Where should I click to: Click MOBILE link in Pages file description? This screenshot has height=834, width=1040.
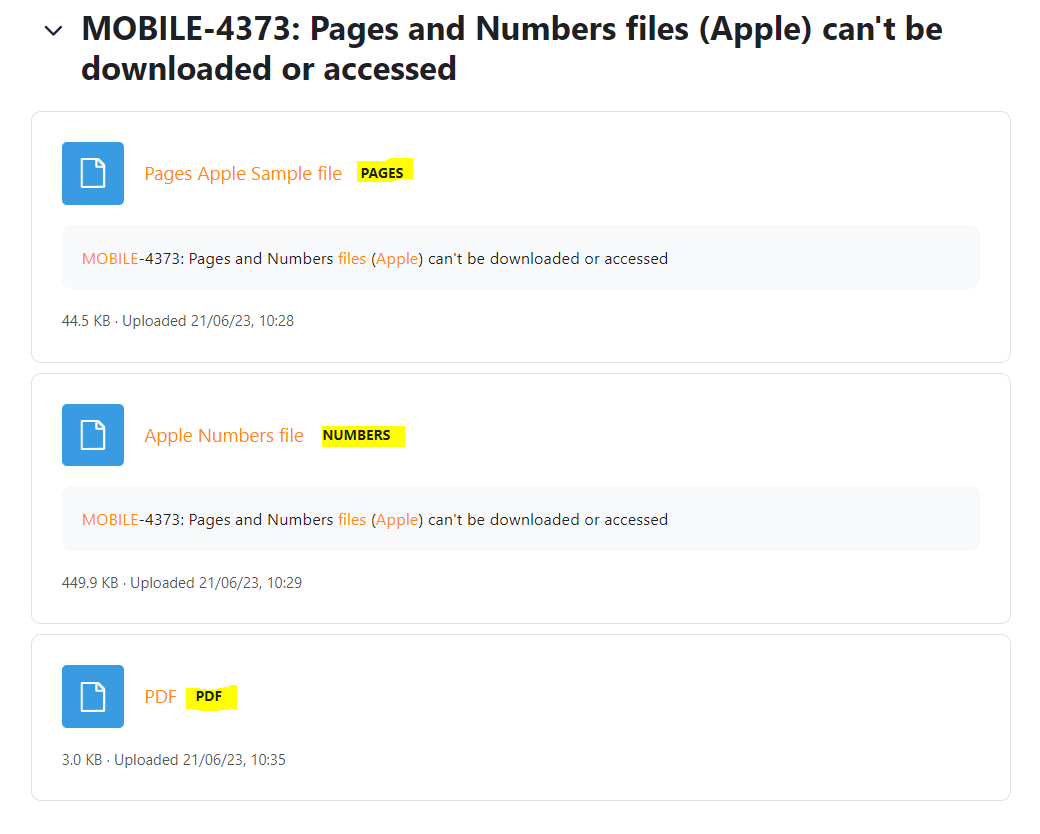[x=110, y=259]
